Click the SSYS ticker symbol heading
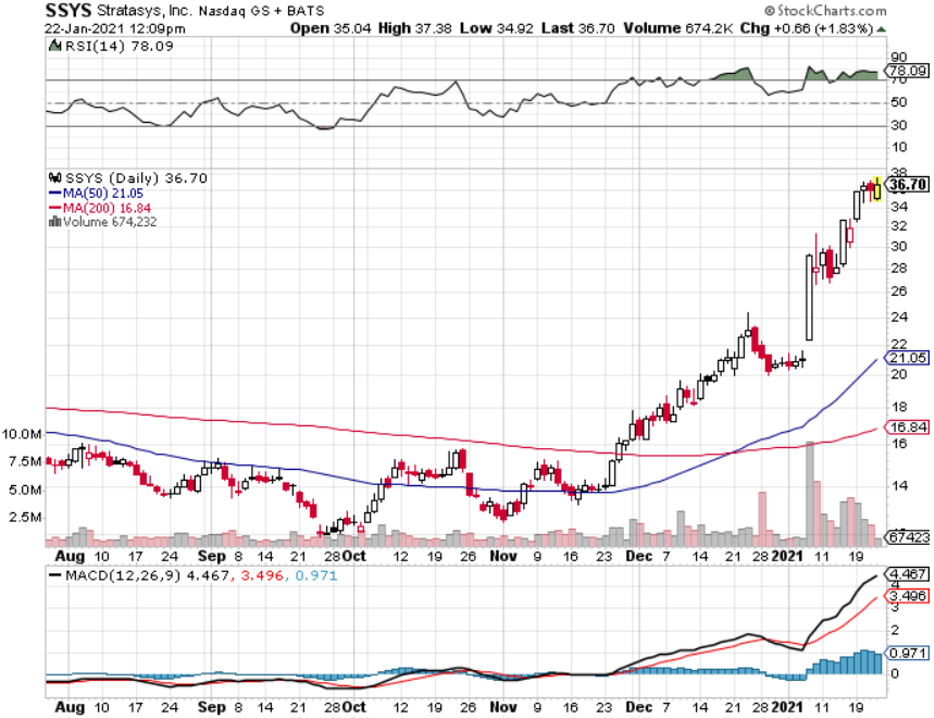 pyautogui.click(x=69, y=10)
